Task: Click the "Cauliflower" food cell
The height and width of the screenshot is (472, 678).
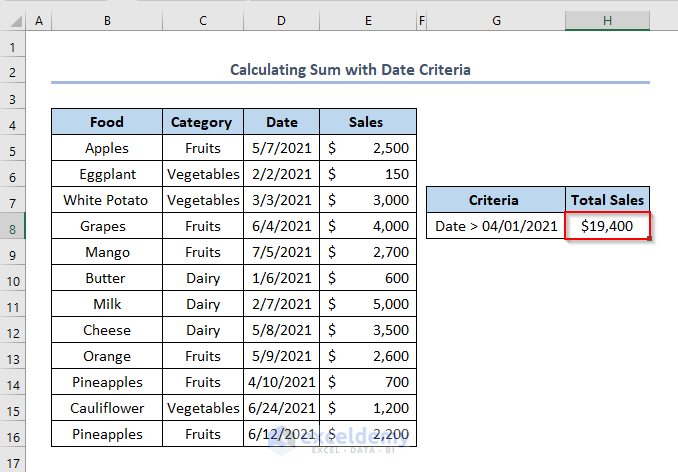Action: pyautogui.click(x=107, y=408)
